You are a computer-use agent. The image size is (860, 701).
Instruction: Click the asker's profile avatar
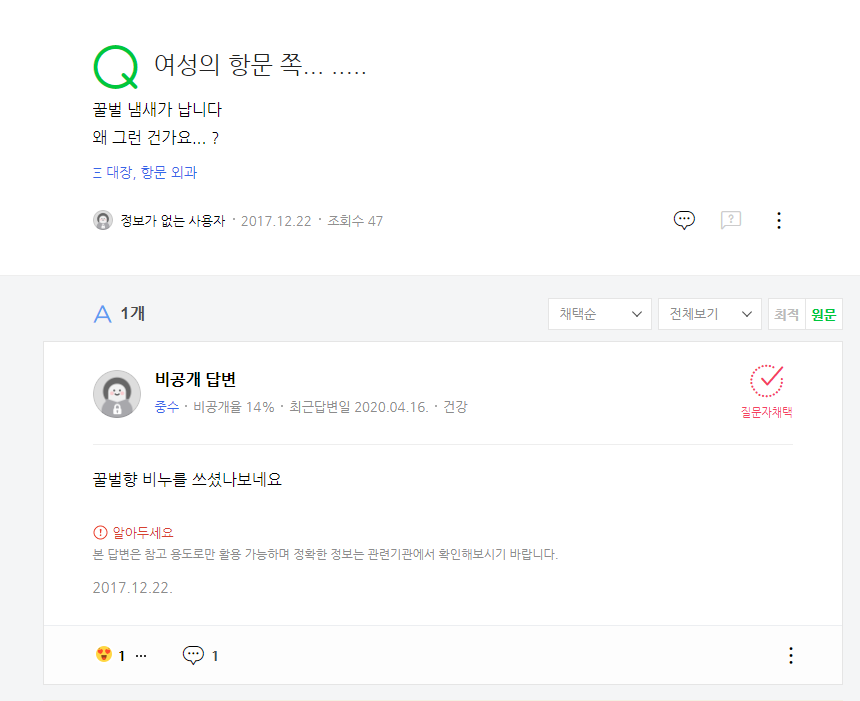coord(103,221)
